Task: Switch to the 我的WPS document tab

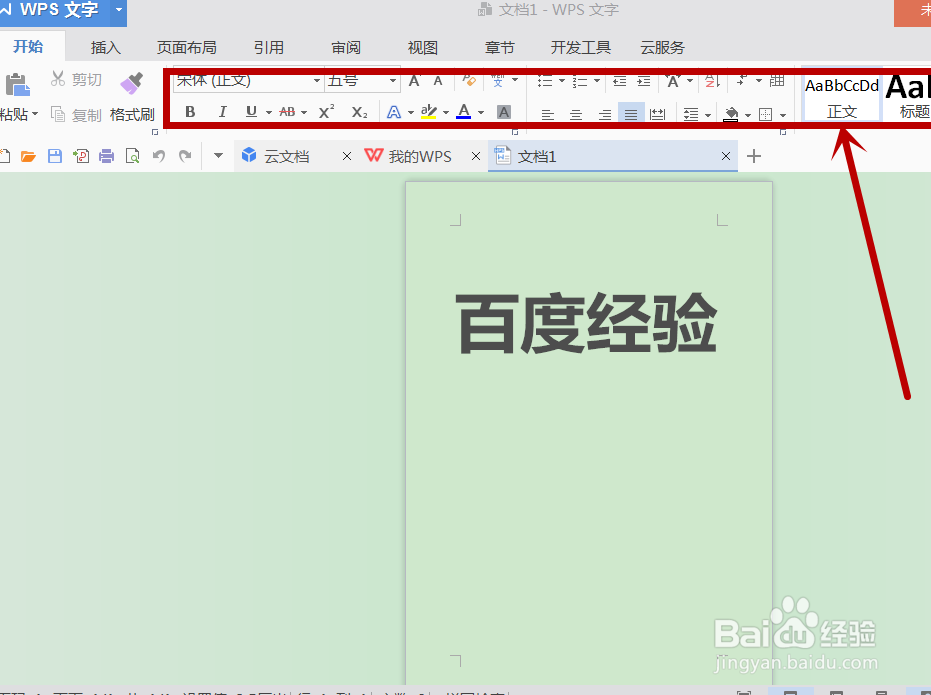Action: (419, 157)
